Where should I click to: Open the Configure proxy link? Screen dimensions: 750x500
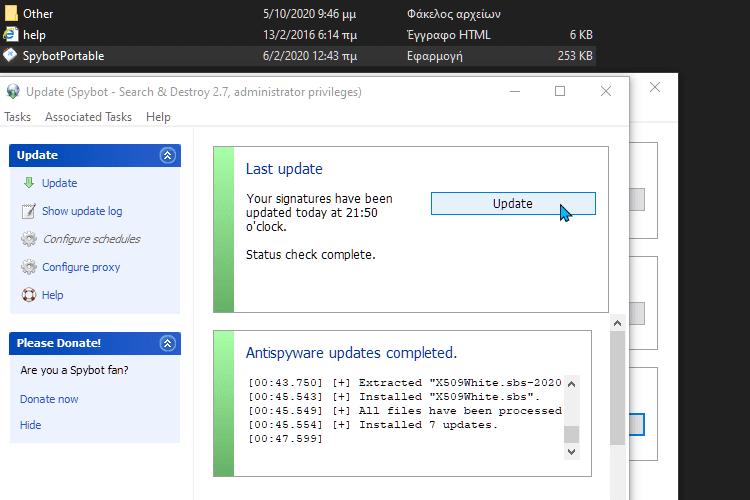pyautogui.click(x=81, y=267)
